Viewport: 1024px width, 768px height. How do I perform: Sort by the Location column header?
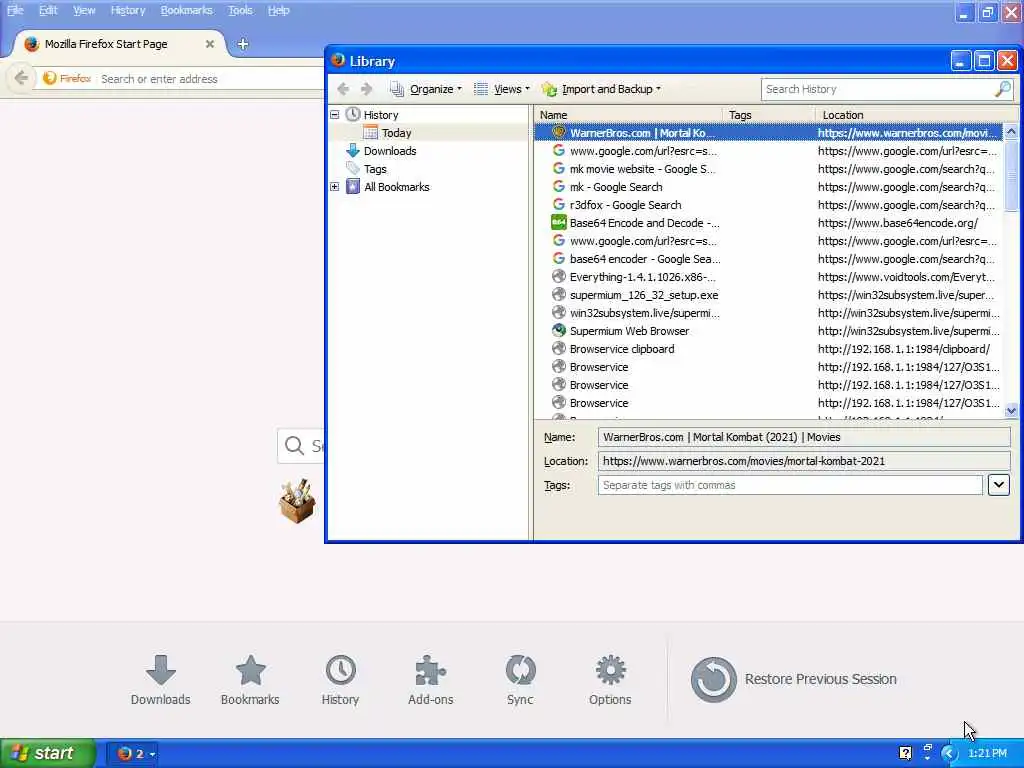[x=917, y=114]
